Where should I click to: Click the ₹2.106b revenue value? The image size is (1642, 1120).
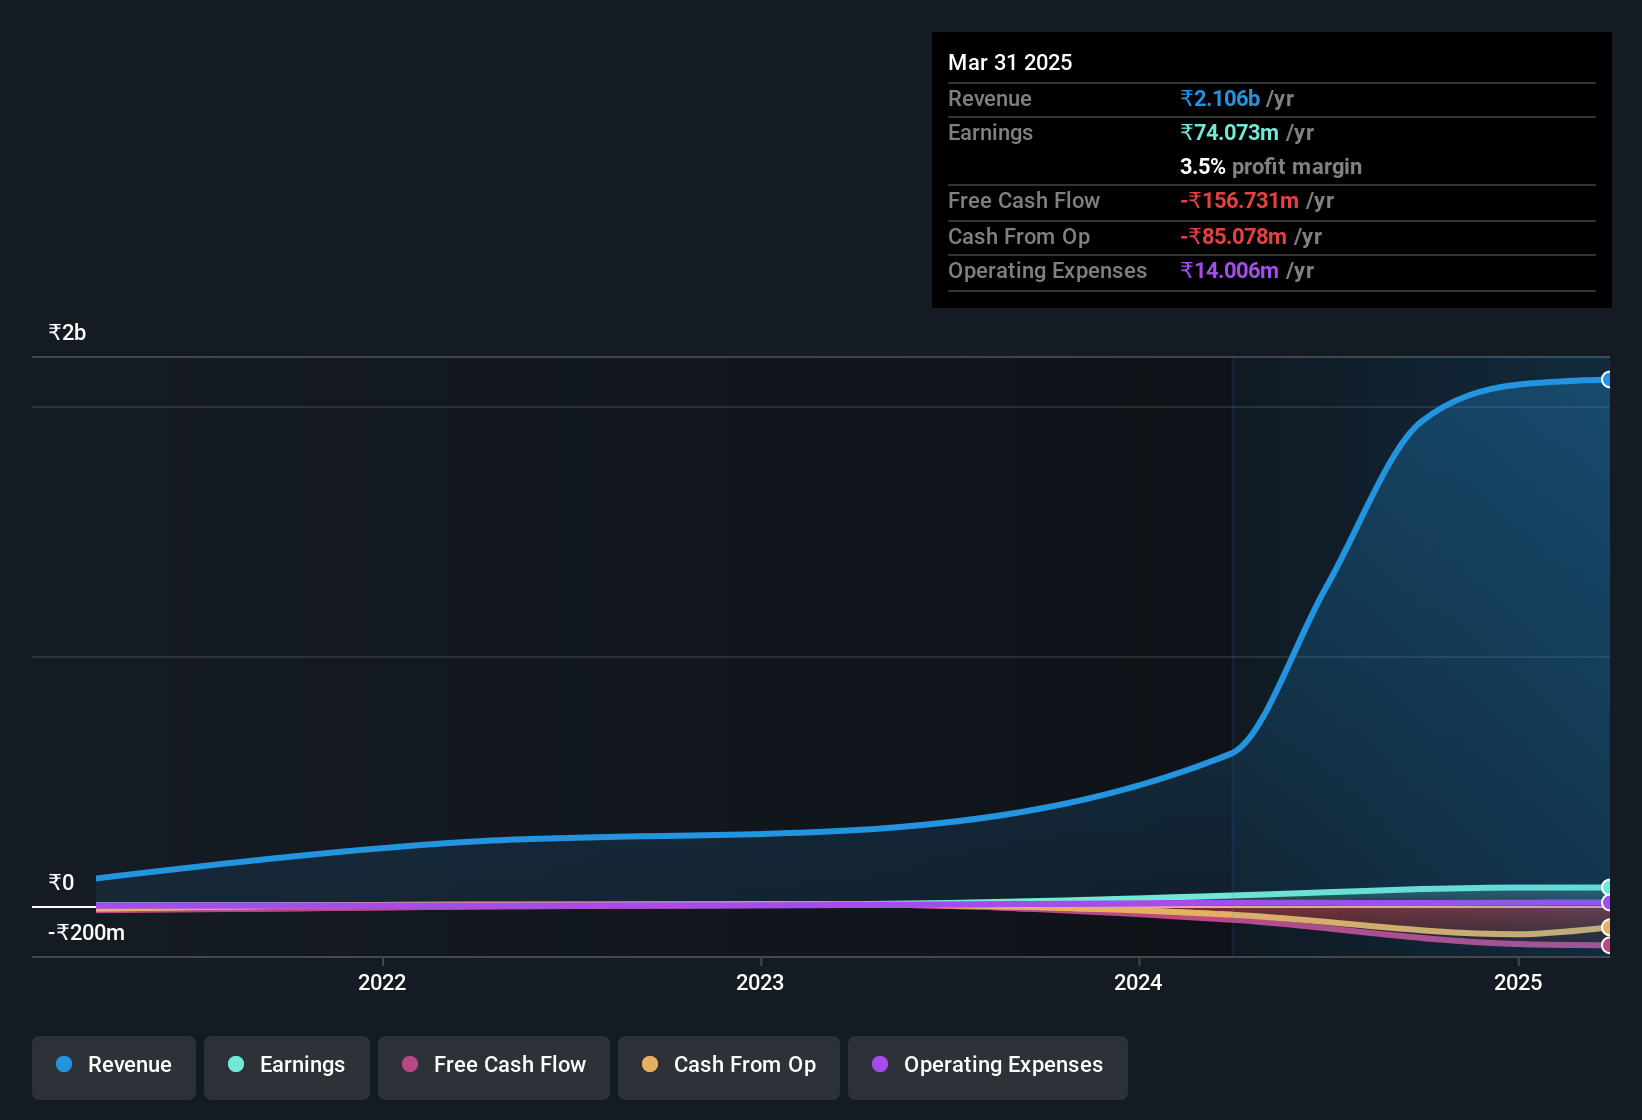pos(1220,99)
